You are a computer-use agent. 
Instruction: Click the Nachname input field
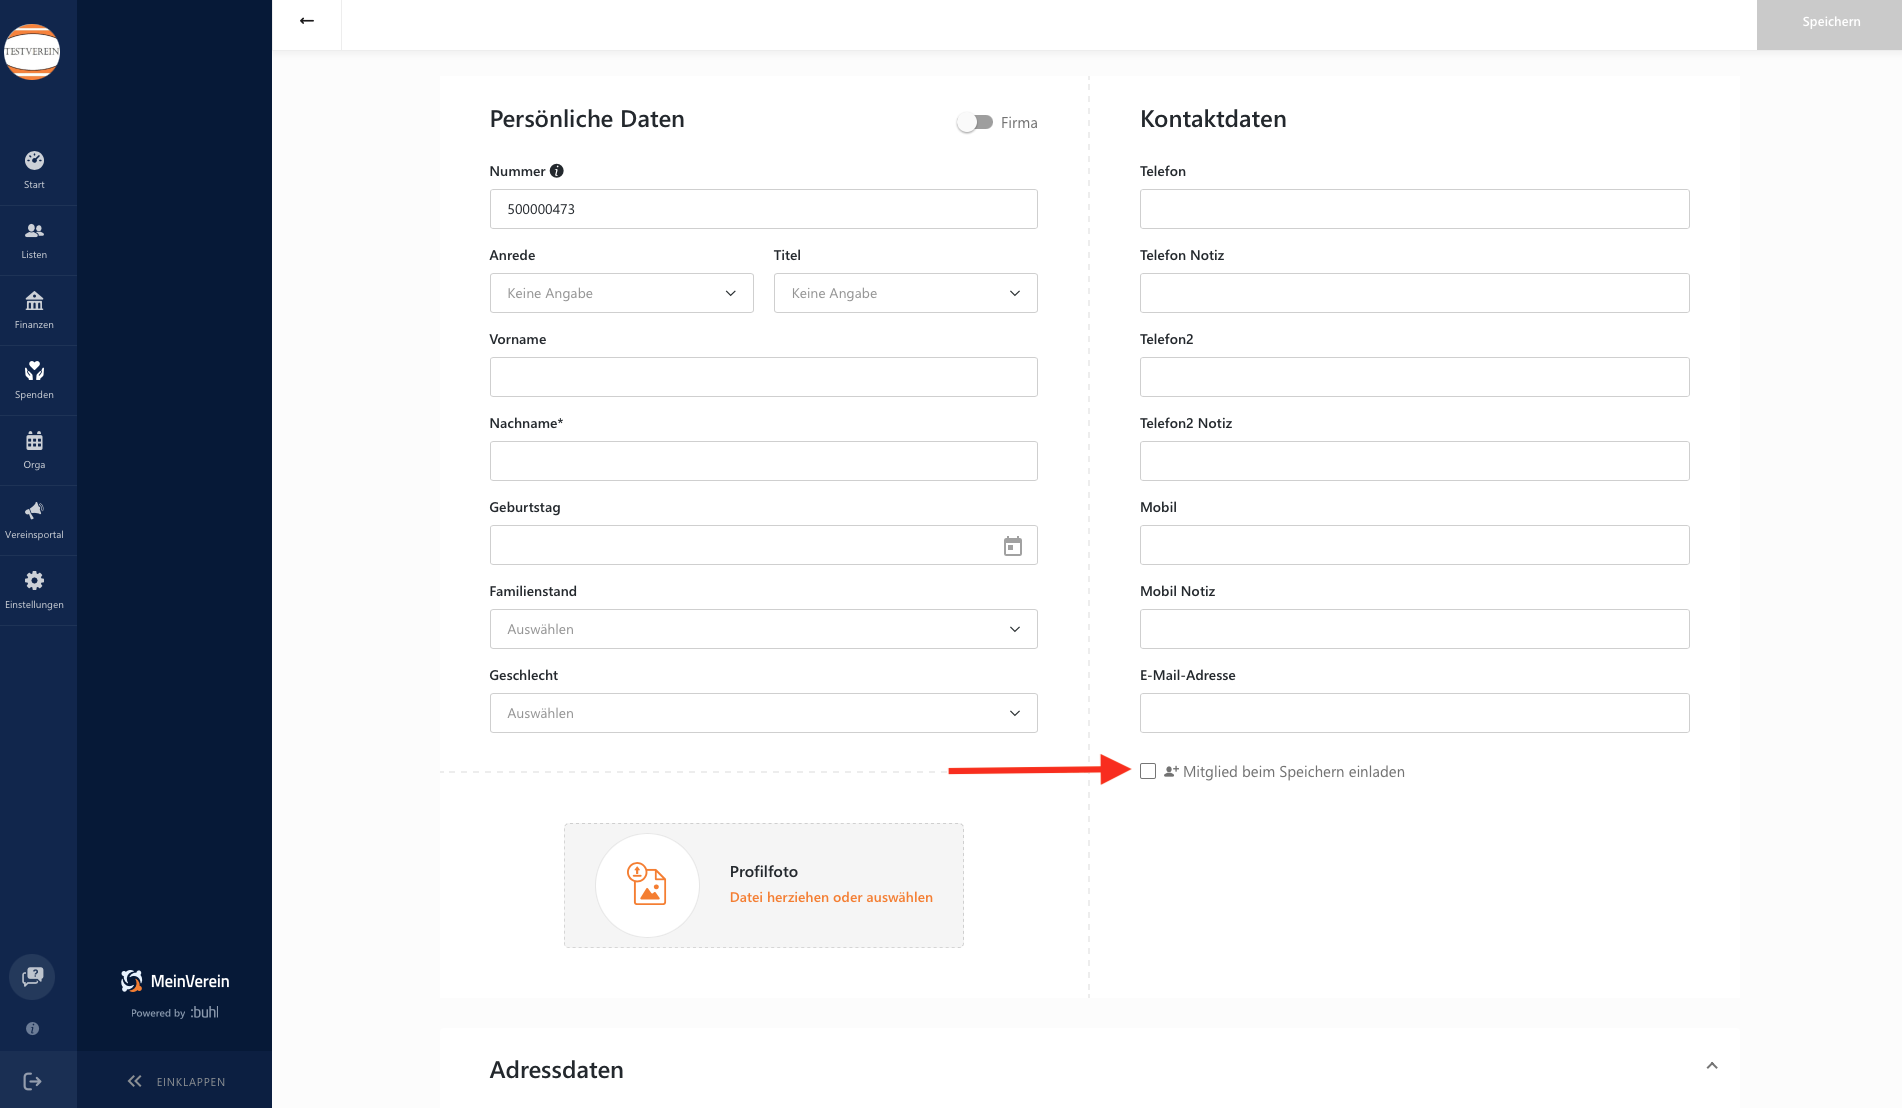[x=763, y=461]
